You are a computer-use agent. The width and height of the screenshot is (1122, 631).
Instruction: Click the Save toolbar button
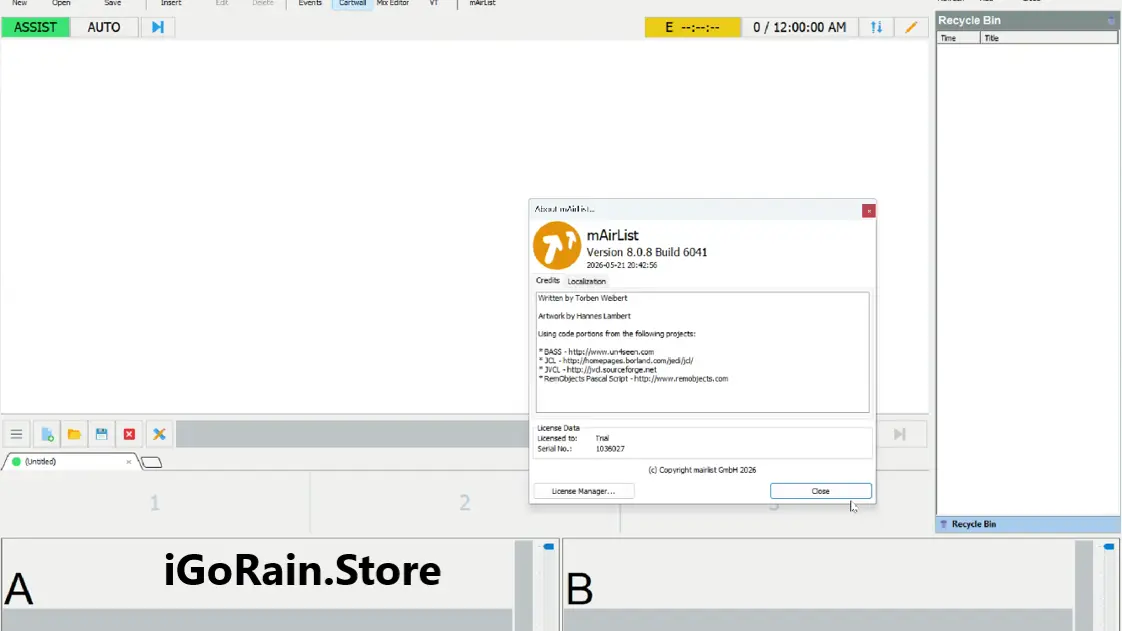tap(112, 4)
